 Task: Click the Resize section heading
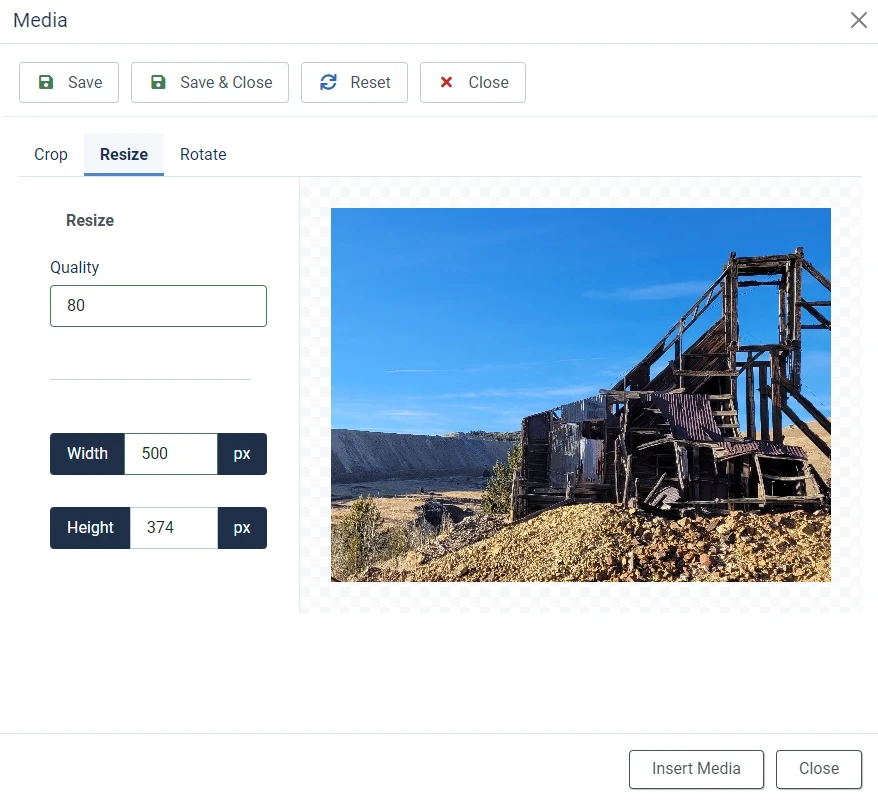tap(90, 220)
